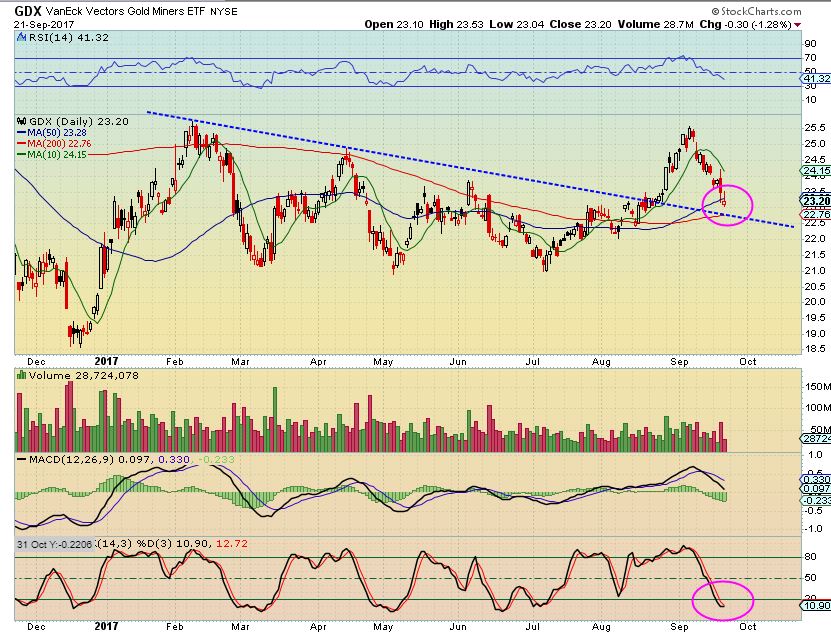
Task: Click the VanEck Vectors Gold Miners ETF name
Action: pos(125,11)
